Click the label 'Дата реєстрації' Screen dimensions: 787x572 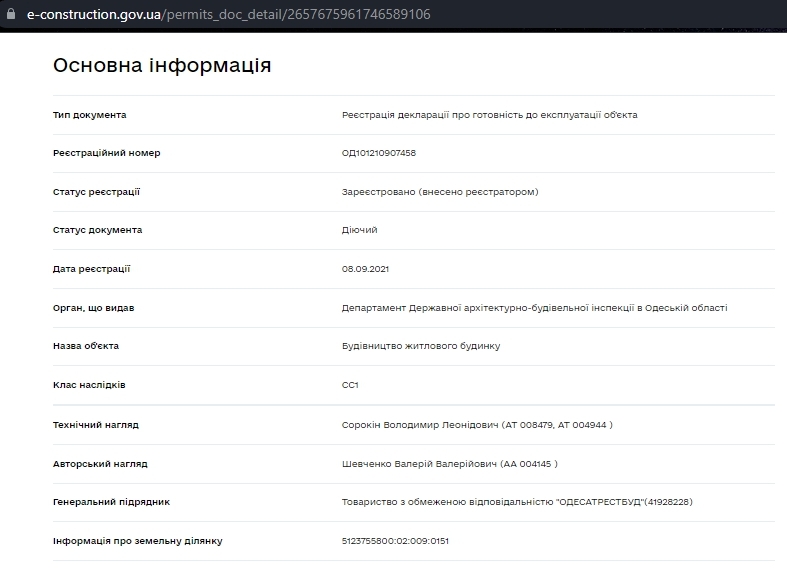[91, 269]
